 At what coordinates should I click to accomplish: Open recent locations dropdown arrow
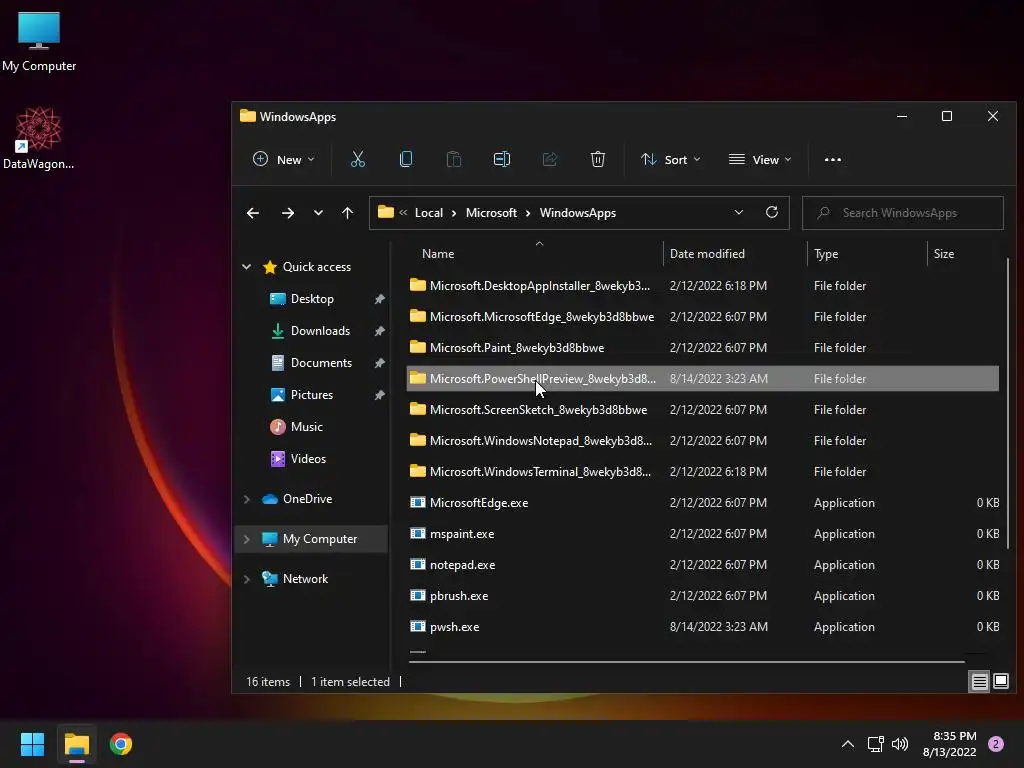(x=318, y=213)
